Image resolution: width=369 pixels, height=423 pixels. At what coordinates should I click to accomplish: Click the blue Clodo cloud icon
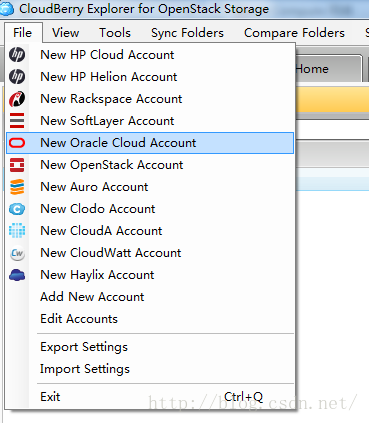pos(17,209)
